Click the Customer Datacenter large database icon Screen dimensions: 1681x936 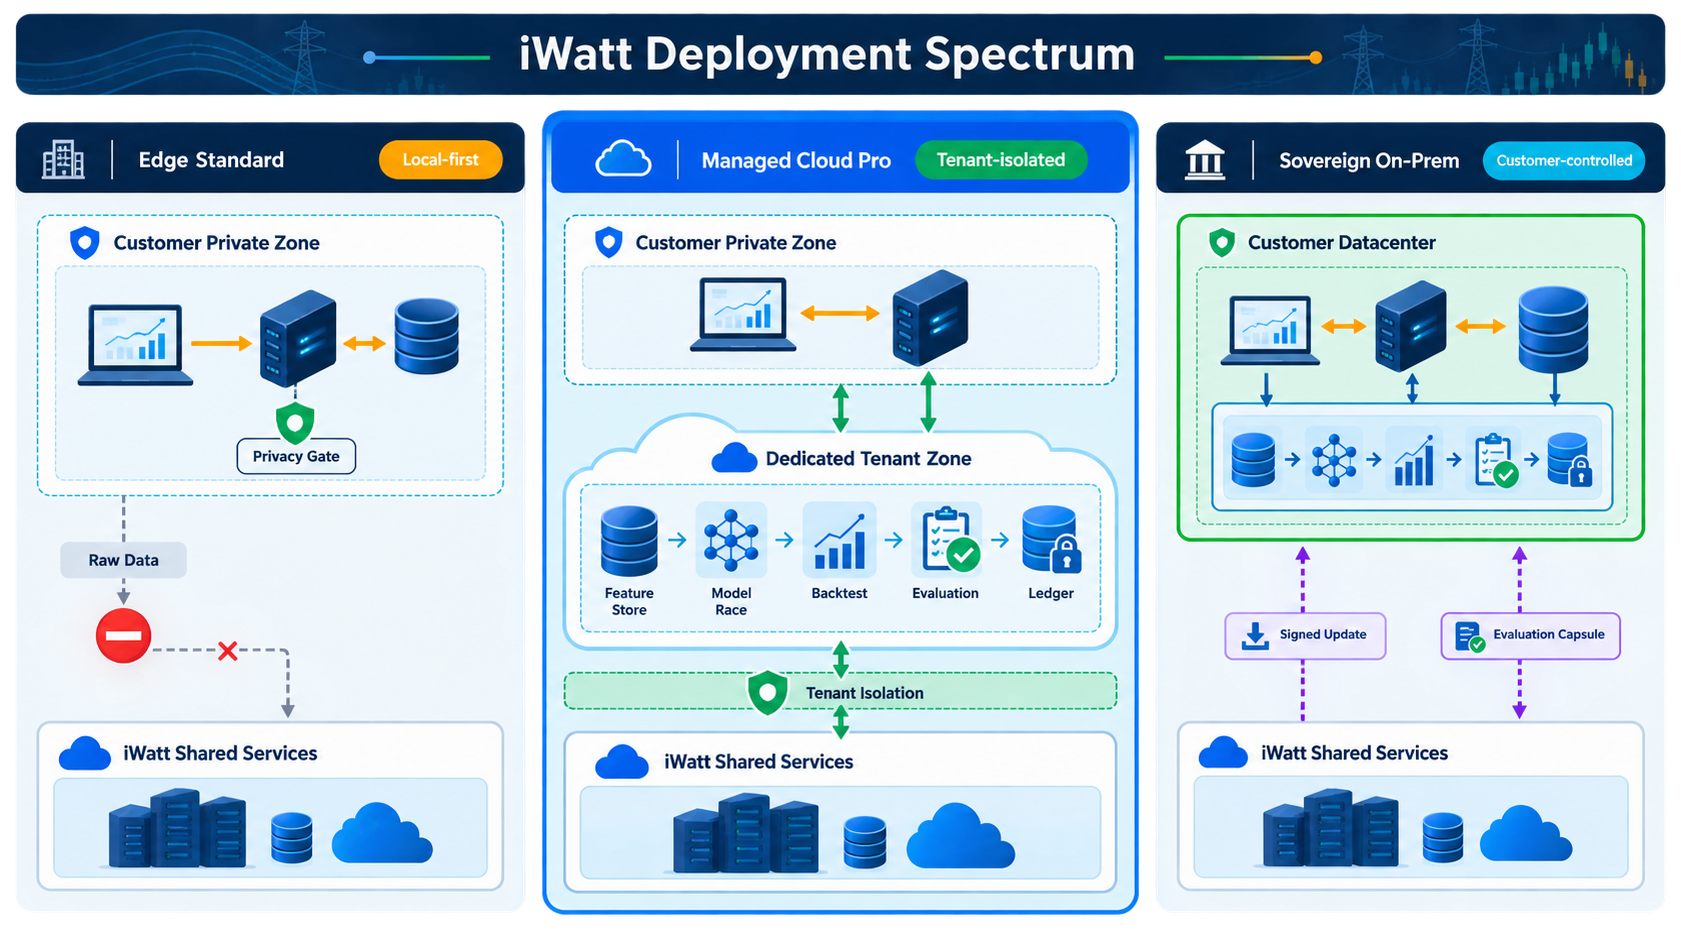pos(1553,330)
